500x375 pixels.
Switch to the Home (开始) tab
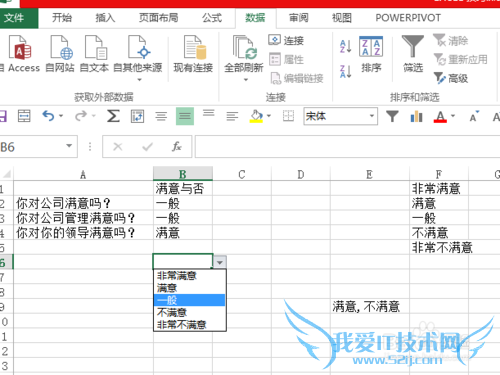[x=62, y=18]
